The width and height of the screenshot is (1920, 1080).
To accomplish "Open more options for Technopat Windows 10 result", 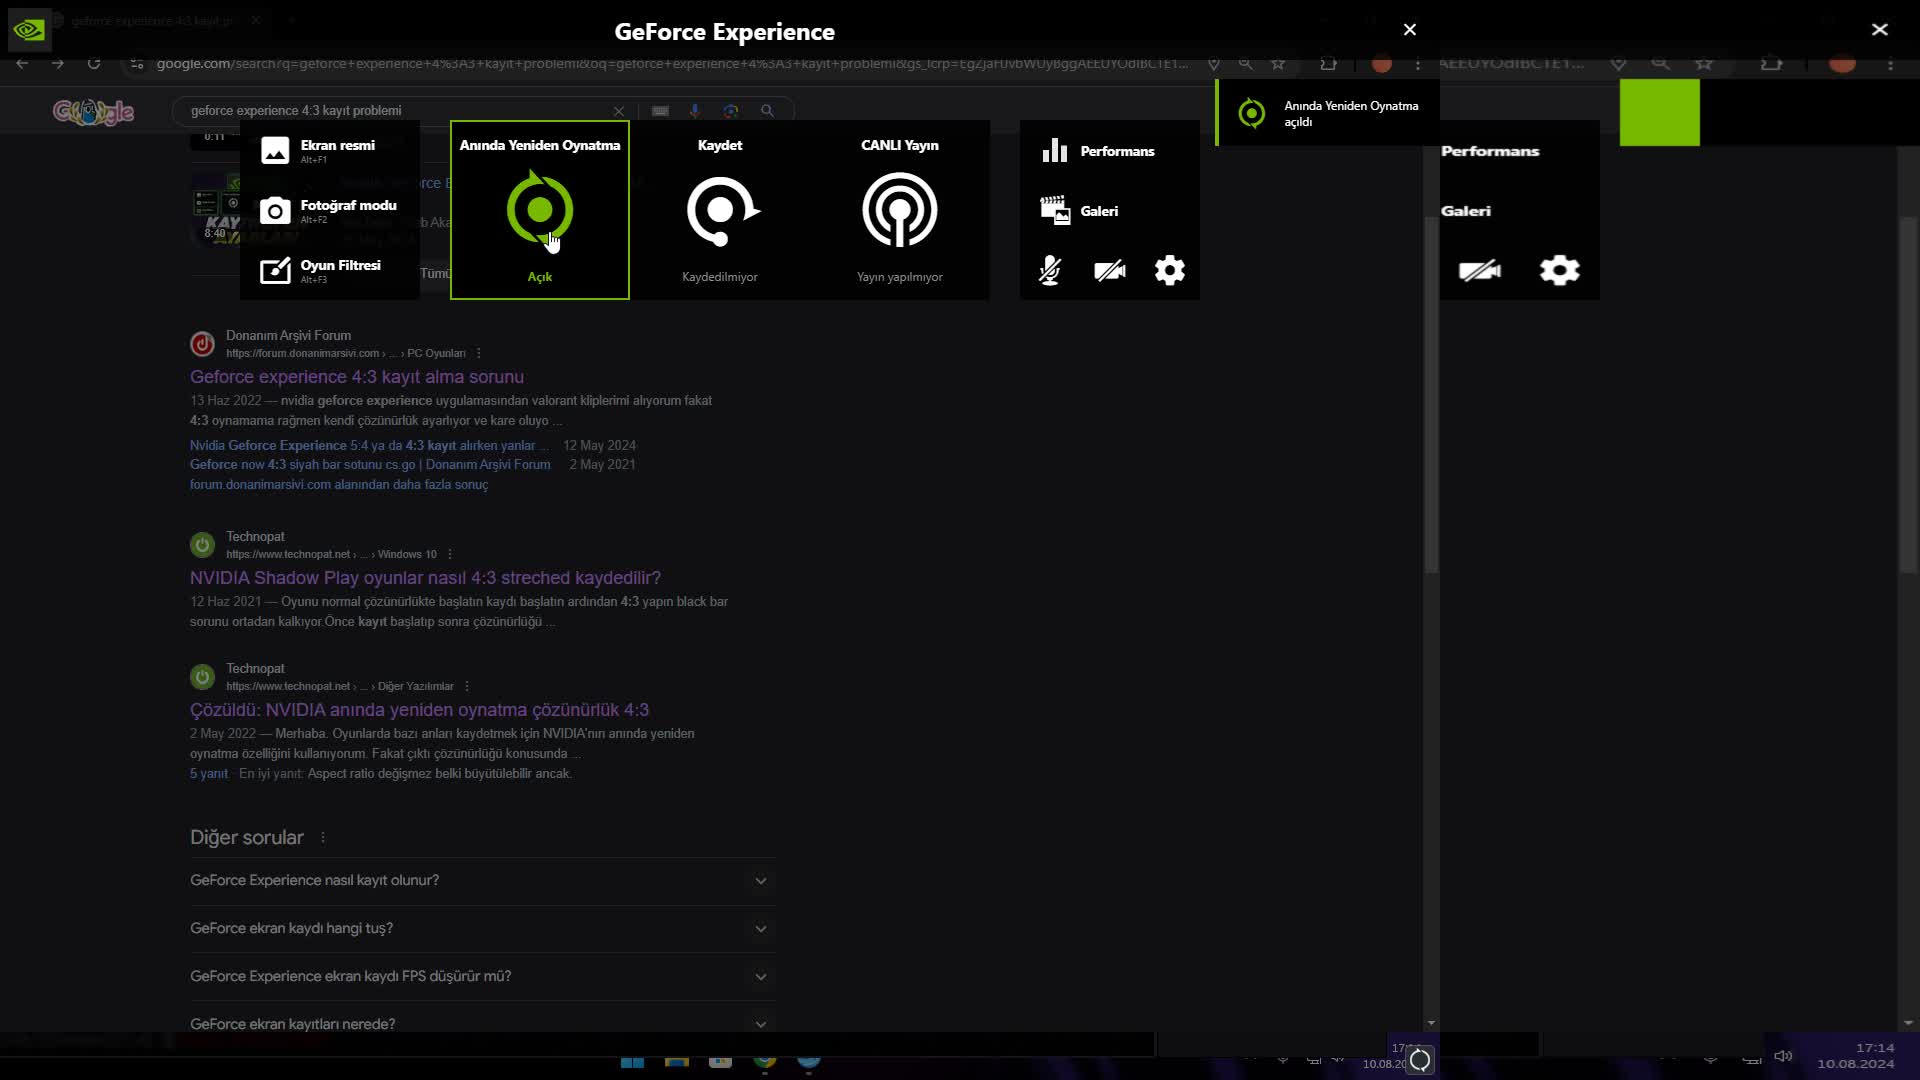I will (450, 554).
